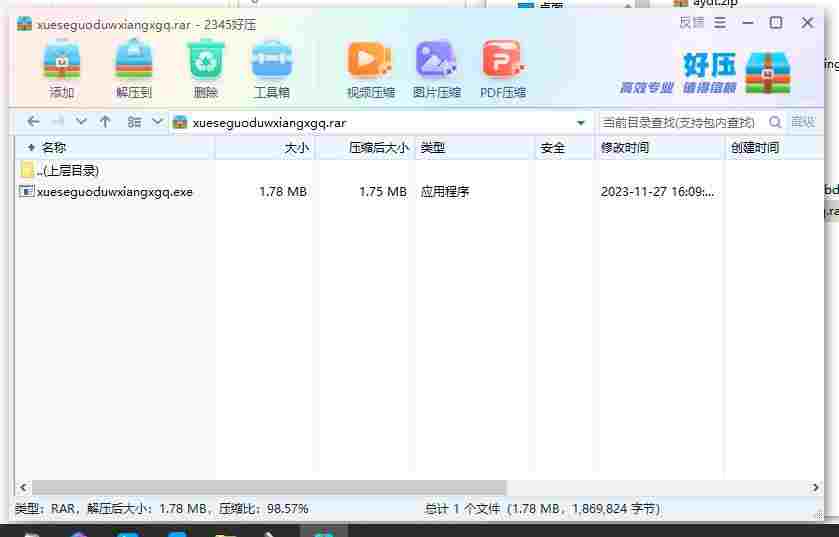Click the title bar app icon

[x=24, y=24]
